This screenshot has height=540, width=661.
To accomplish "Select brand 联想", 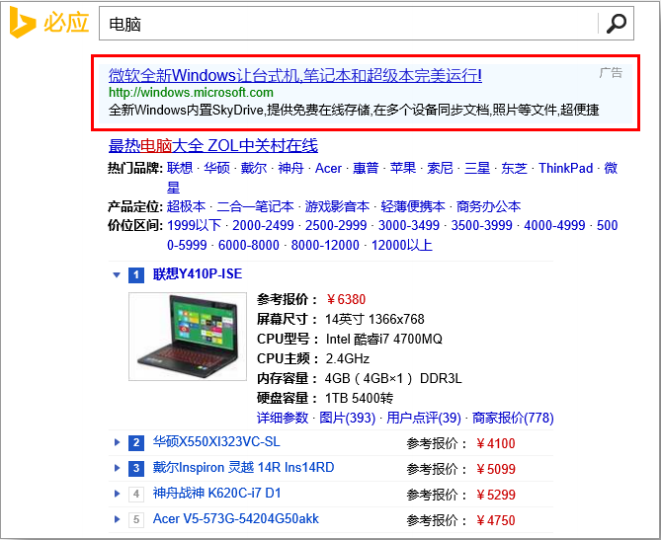I will coord(180,168).
